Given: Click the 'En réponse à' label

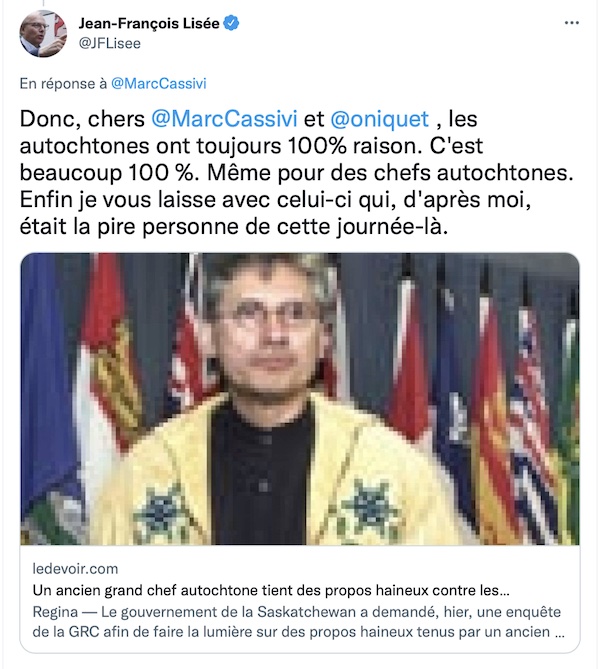Looking at the screenshot, I should [x=63, y=84].
